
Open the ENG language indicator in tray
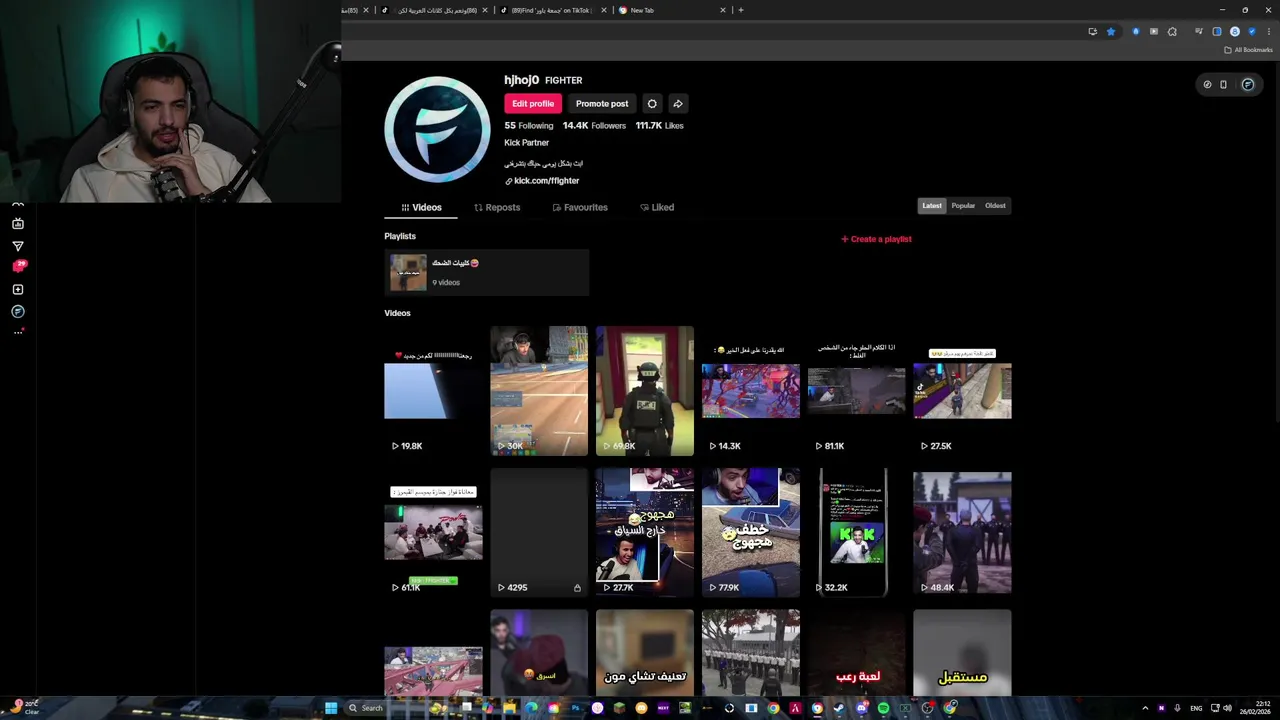1196,708
